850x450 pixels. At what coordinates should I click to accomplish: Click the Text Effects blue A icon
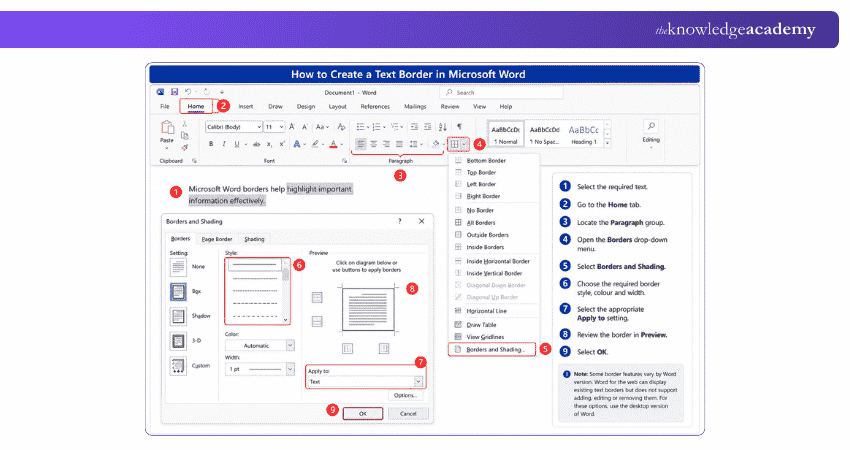pos(297,144)
